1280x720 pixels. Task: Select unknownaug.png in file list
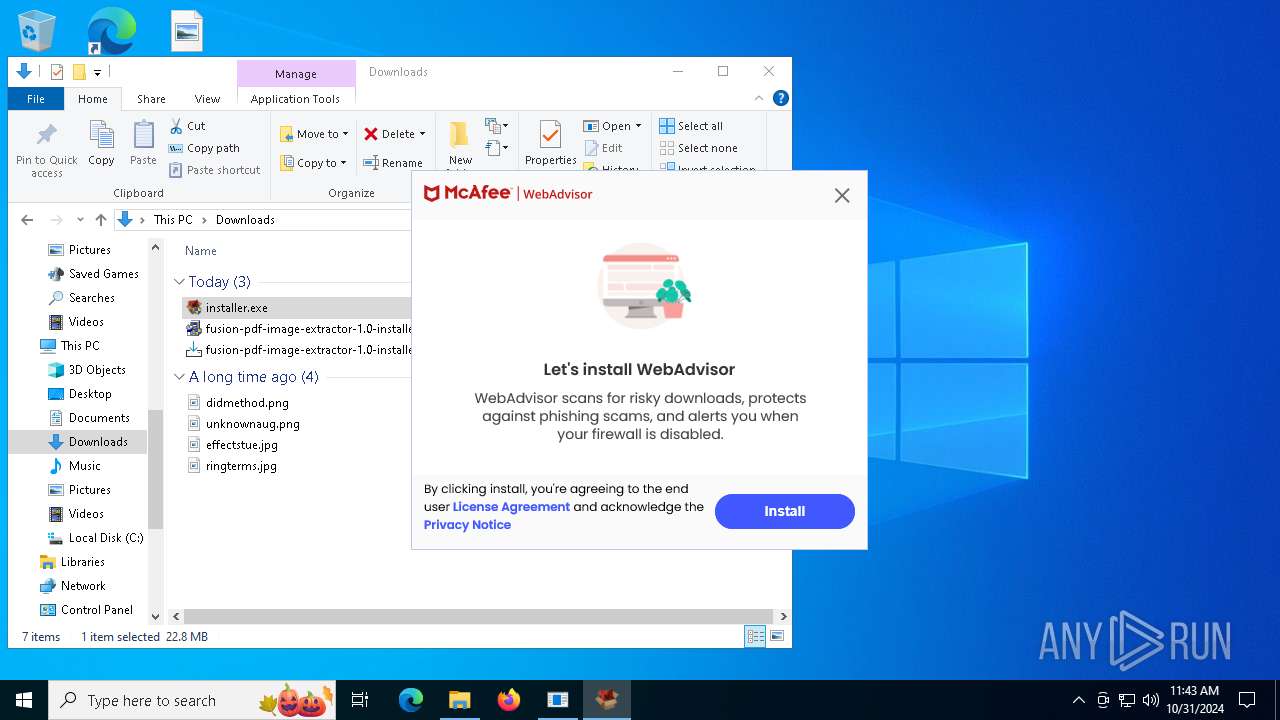(x=252, y=424)
